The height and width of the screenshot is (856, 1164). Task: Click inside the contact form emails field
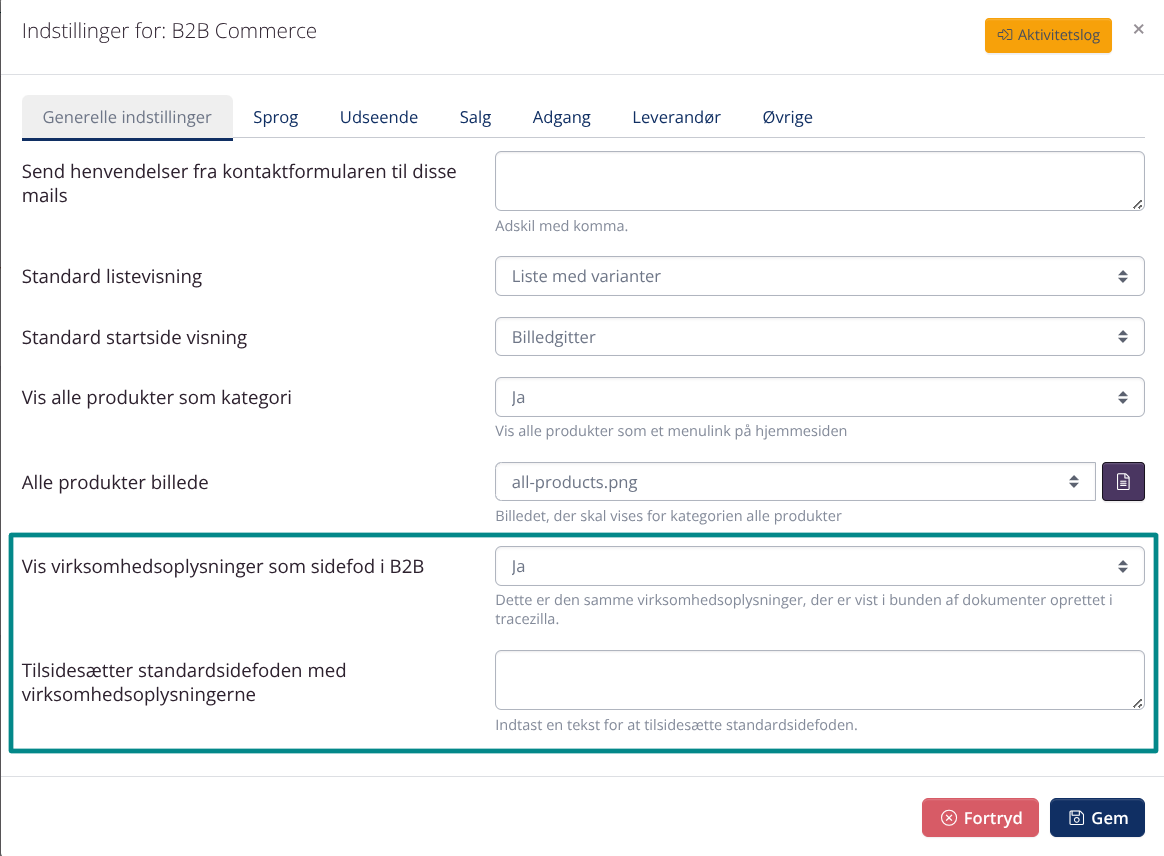[x=819, y=181]
